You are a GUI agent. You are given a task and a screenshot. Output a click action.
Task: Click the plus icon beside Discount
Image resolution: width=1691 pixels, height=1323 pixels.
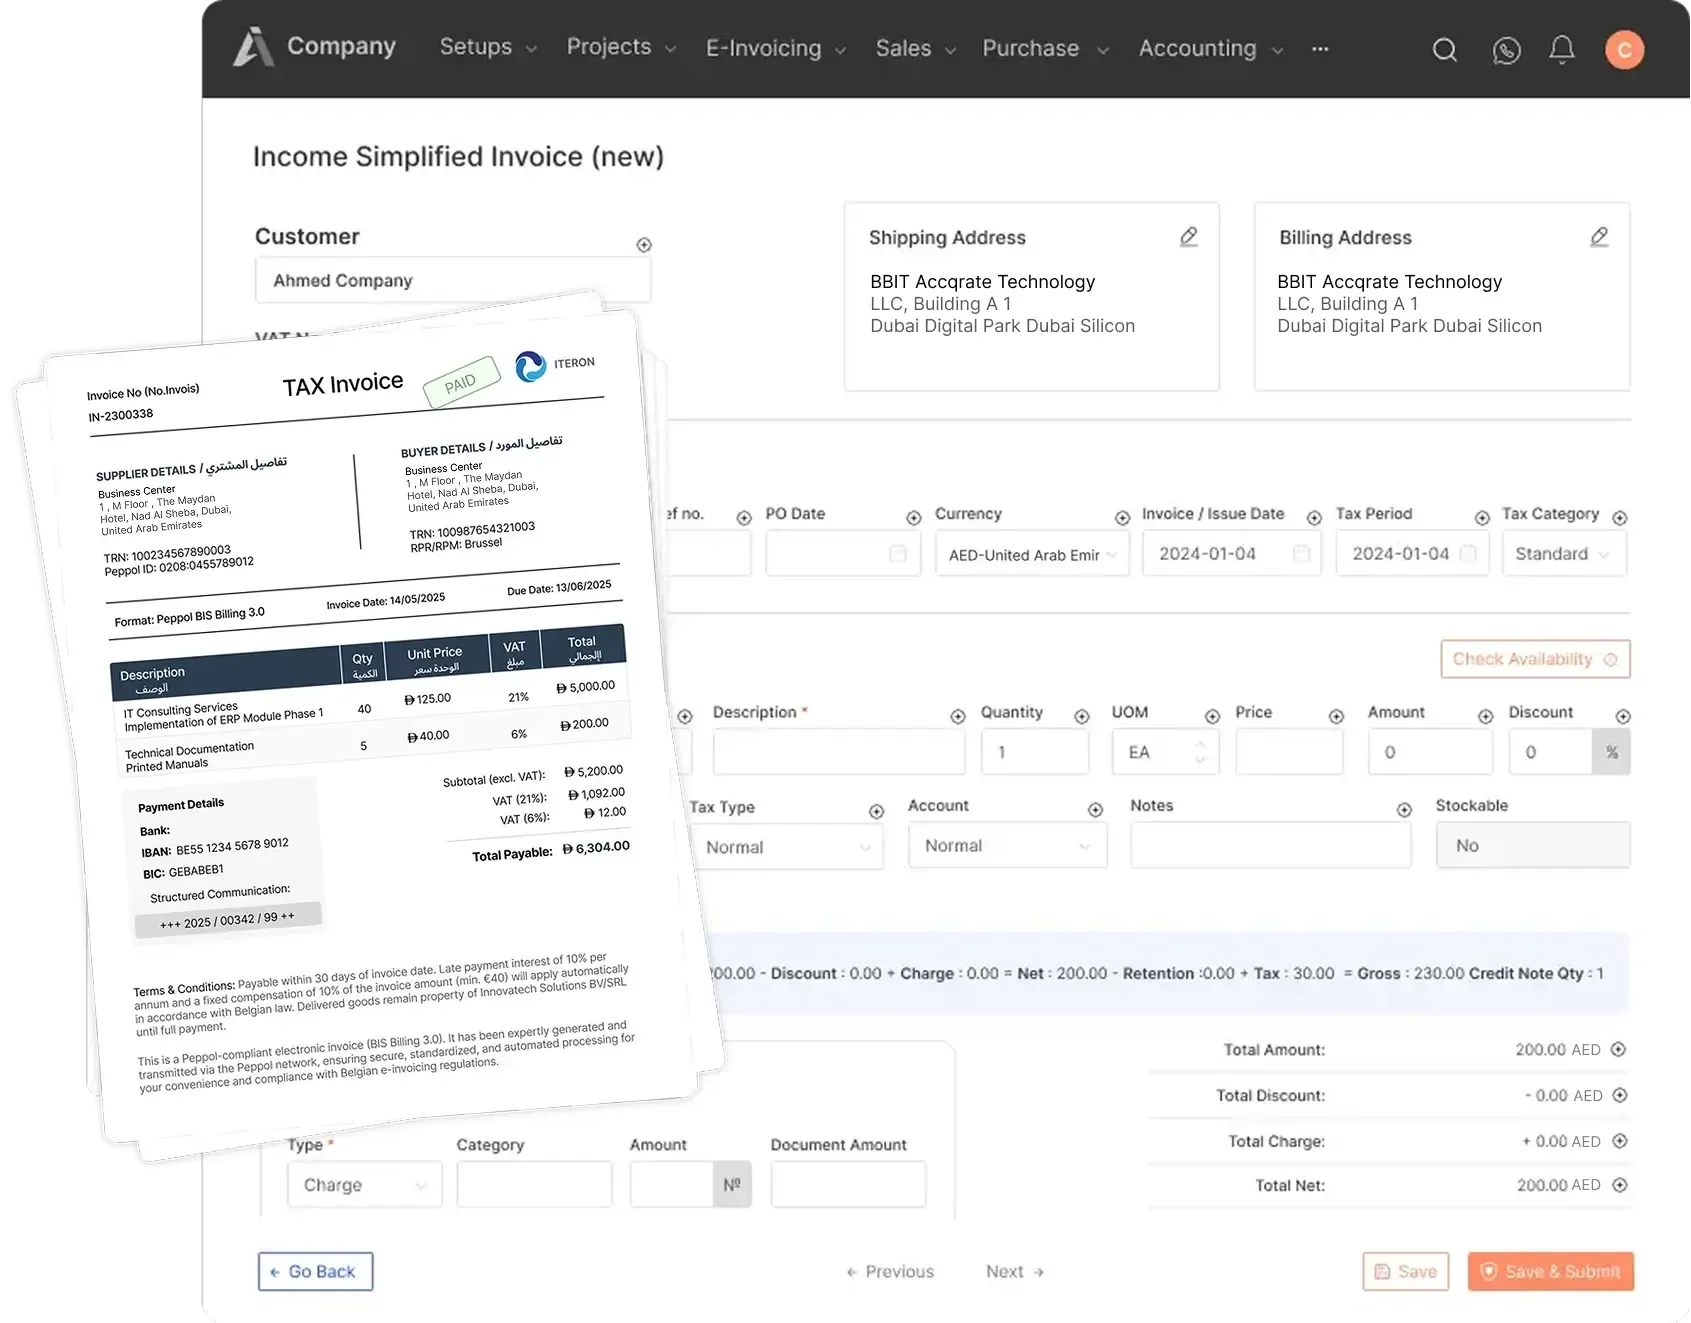[x=1623, y=716]
